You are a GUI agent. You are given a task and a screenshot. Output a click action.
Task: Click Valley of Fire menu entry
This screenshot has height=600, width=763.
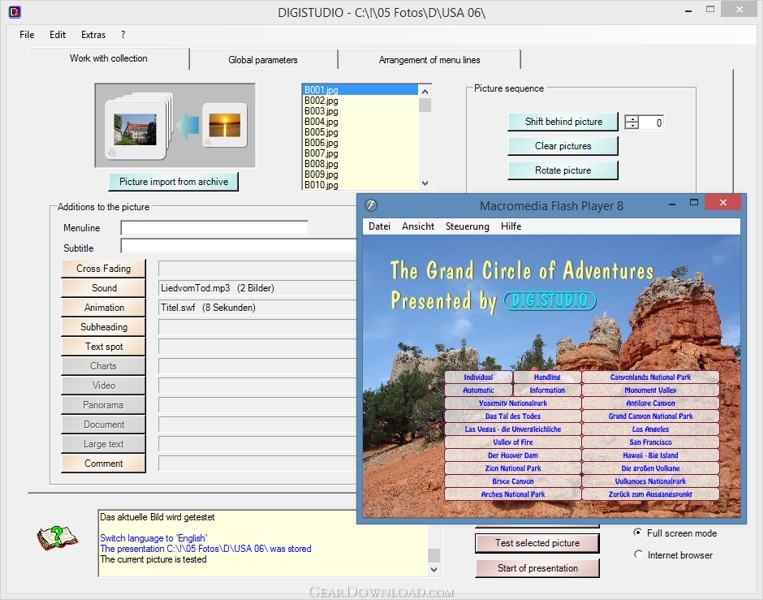tap(513, 442)
